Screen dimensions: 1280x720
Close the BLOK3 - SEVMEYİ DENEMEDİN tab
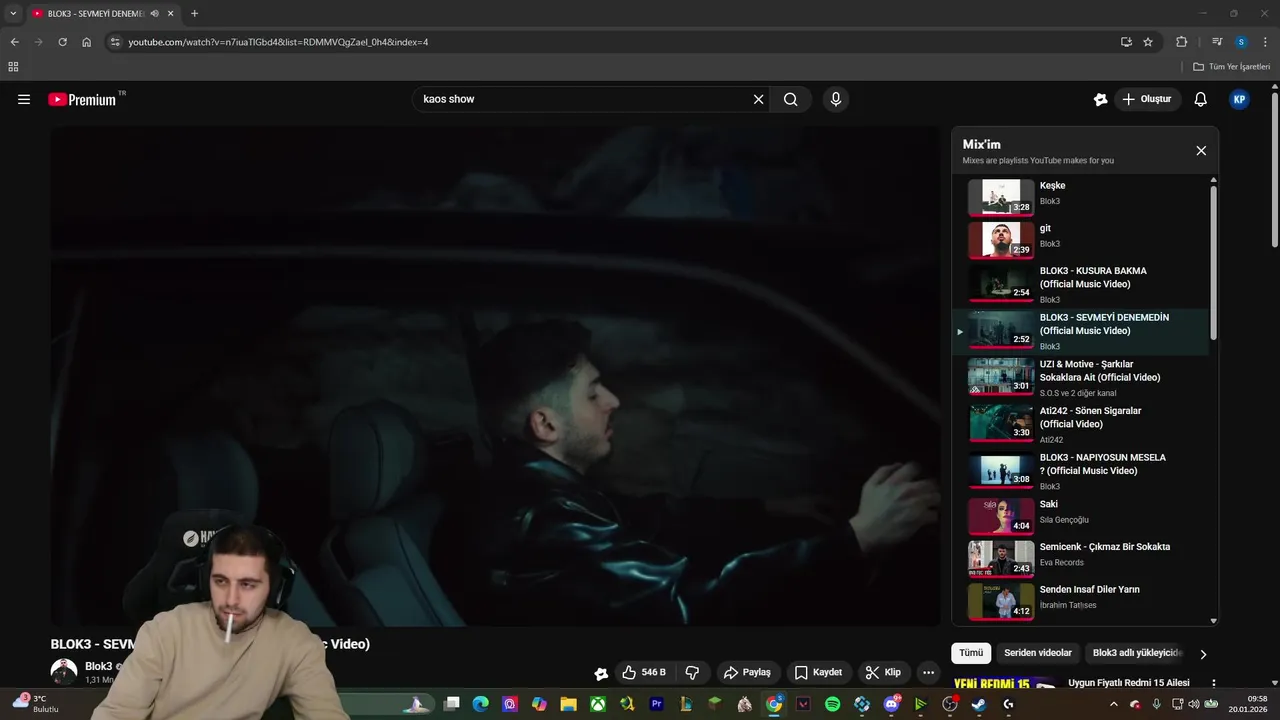click(171, 14)
